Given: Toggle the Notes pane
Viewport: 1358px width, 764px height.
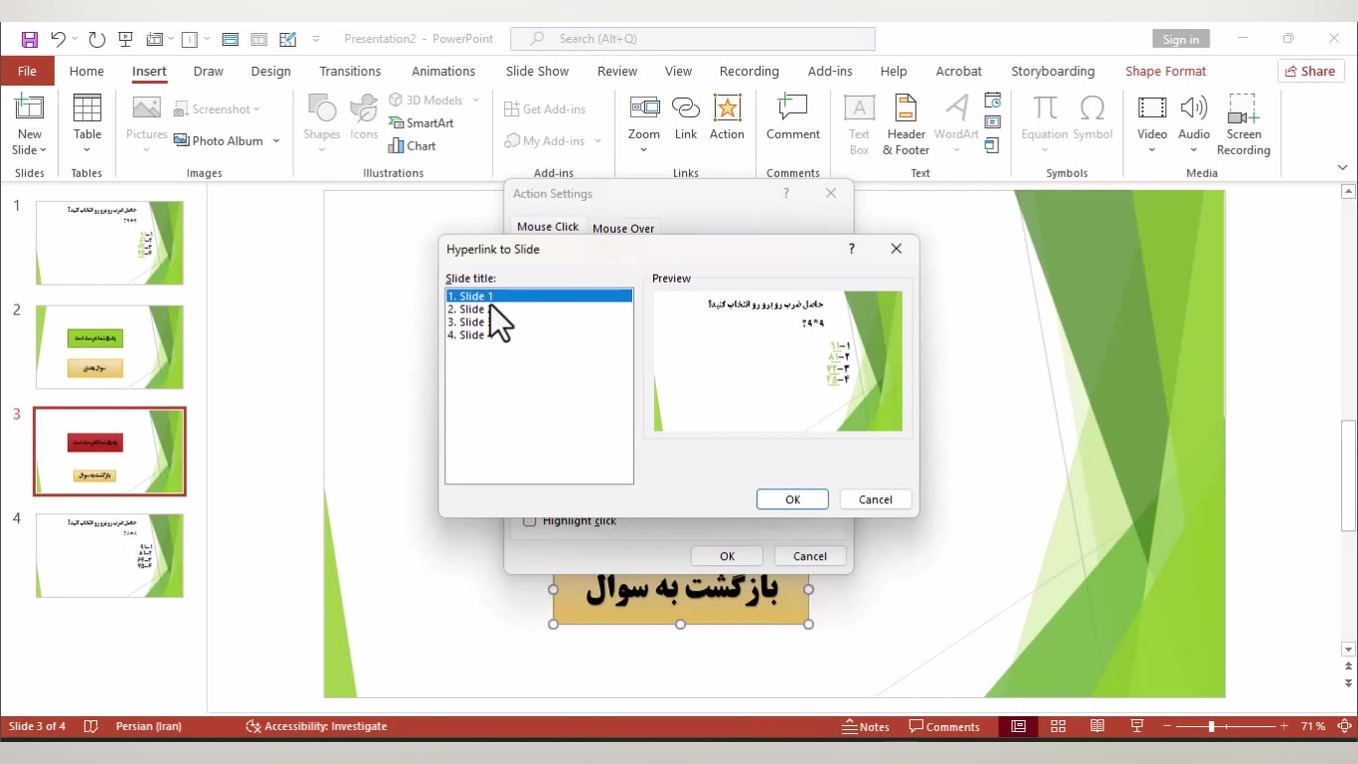Looking at the screenshot, I should (x=866, y=727).
